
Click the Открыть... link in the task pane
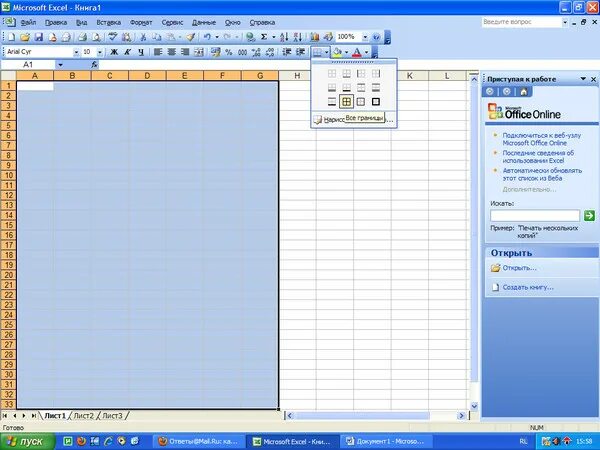519,268
